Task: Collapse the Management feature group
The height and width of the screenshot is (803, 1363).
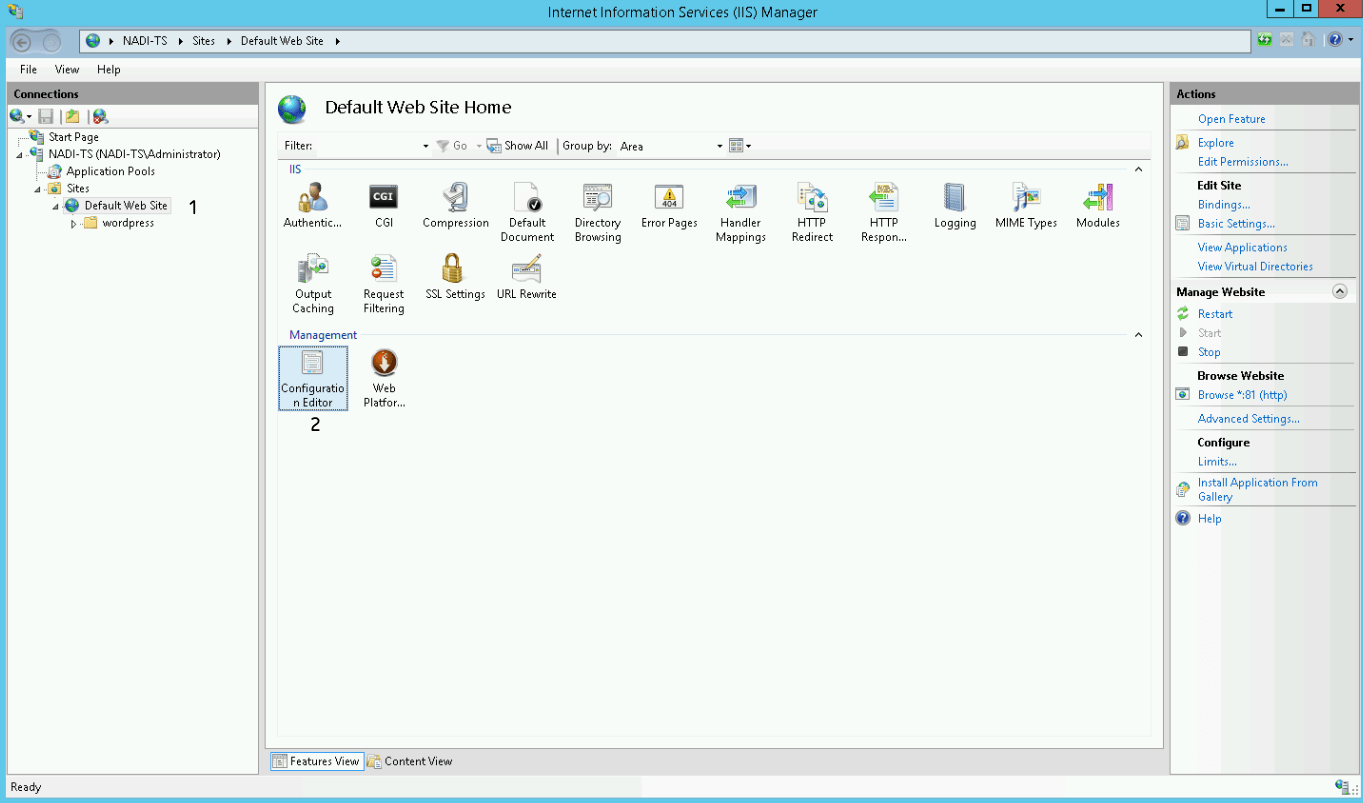Action: click(x=1138, y=335)
